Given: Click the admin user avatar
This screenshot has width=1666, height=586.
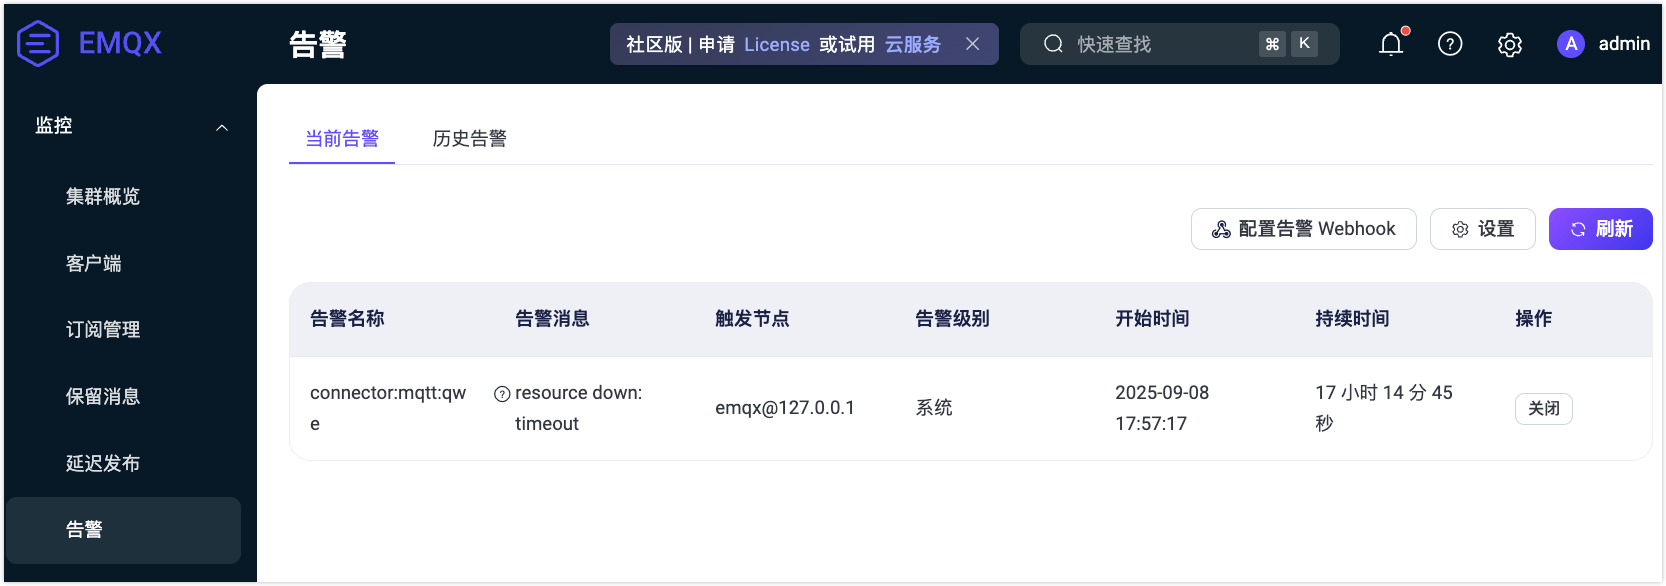Looking at the screenshot, I should pyautogui.click(x=1570, y=44).
